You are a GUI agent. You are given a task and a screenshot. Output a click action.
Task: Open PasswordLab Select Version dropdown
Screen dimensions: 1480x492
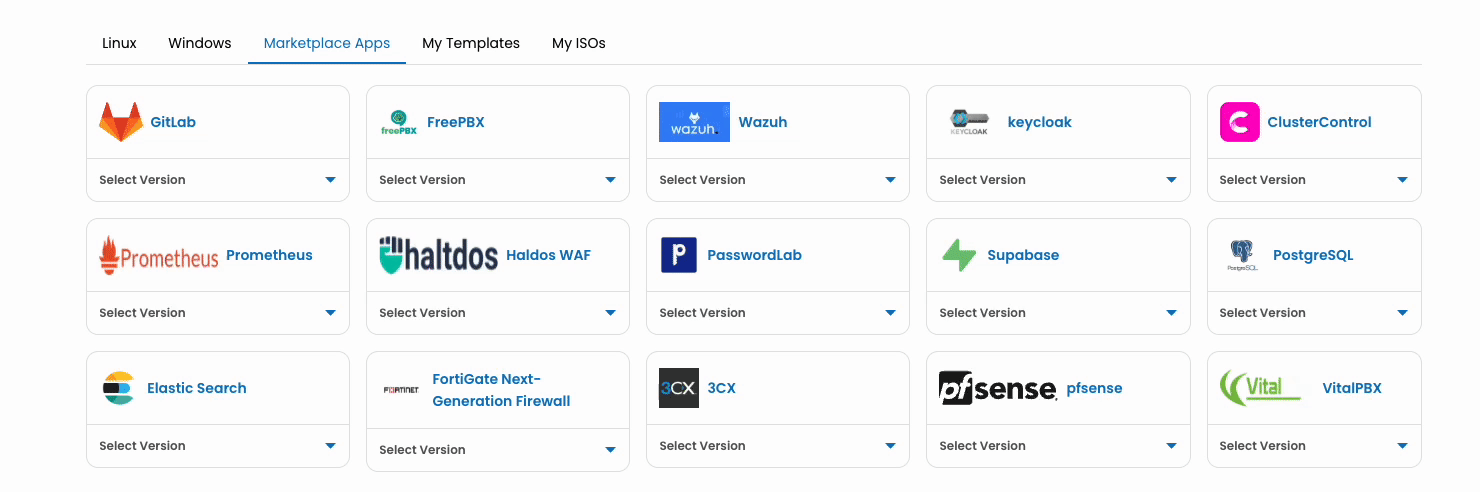pyautogui.click(x=778, y=313)
